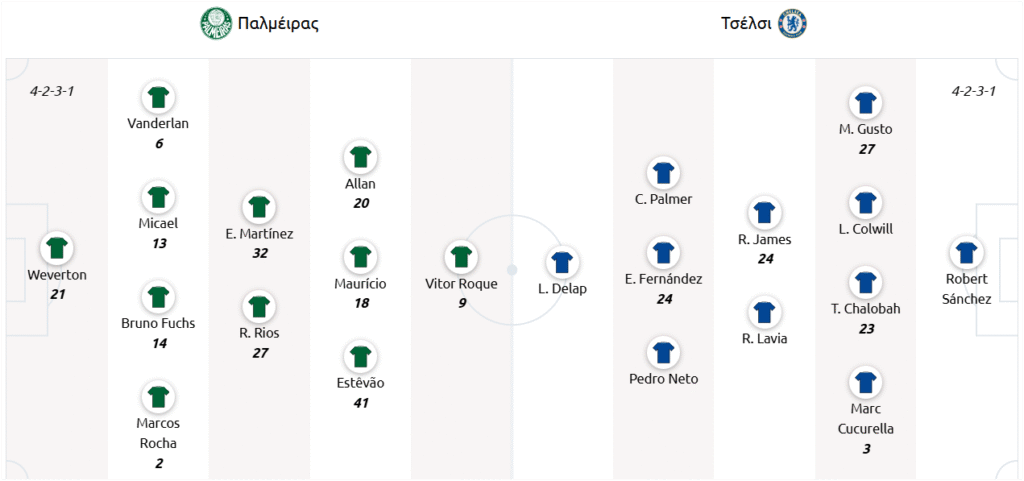Click the Bruno Fuchs player name
The height and width of the screenshot is (481, 1024).
coord(158,323)
